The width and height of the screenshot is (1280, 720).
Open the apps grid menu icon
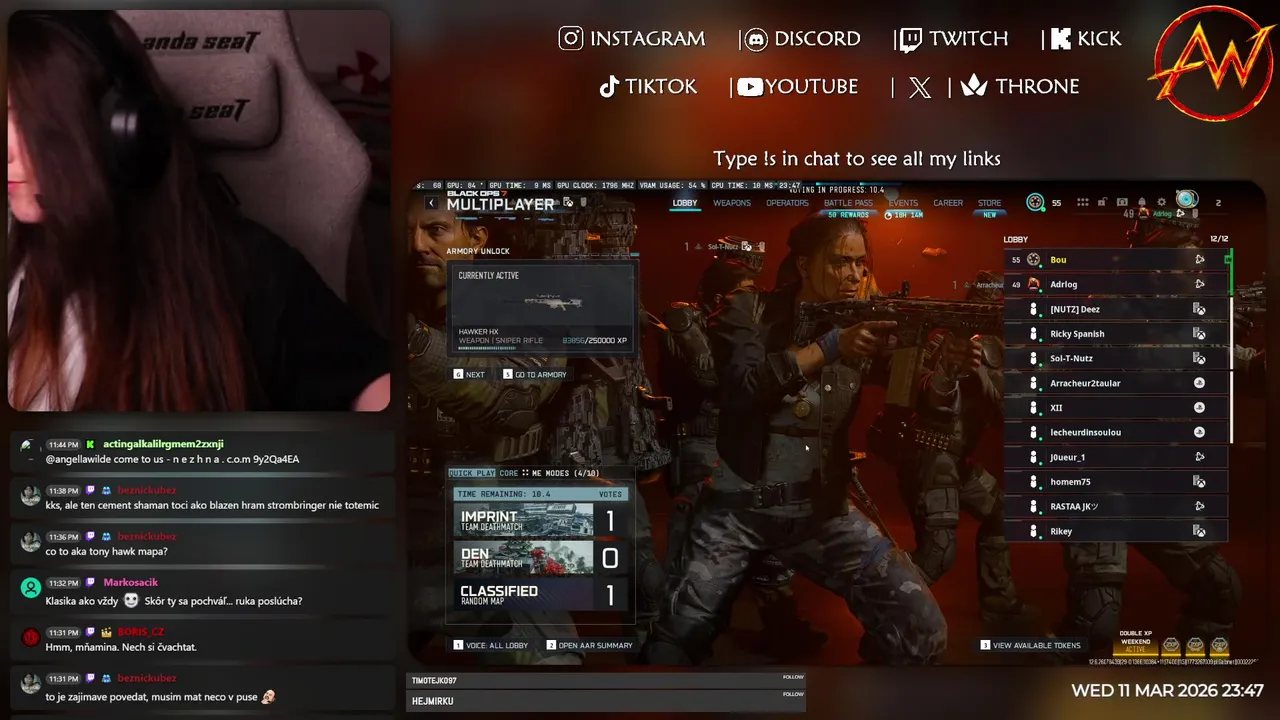pos(1082,202)
